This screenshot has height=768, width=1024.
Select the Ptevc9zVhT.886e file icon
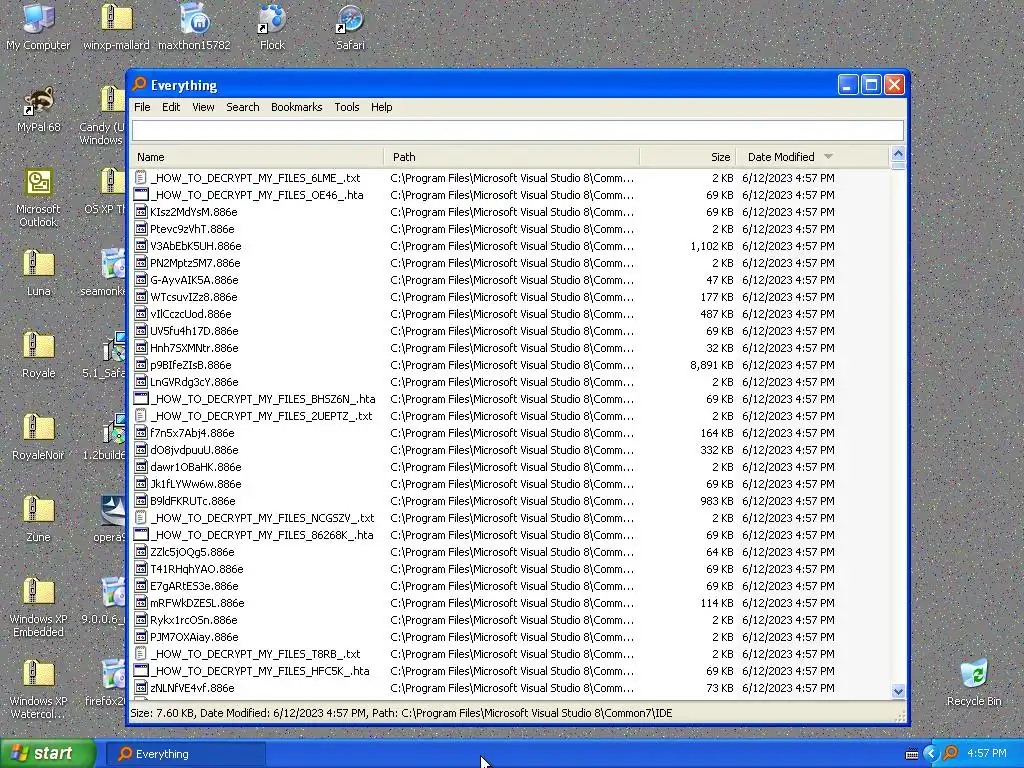pyautogui.click(x=140, y=229)
